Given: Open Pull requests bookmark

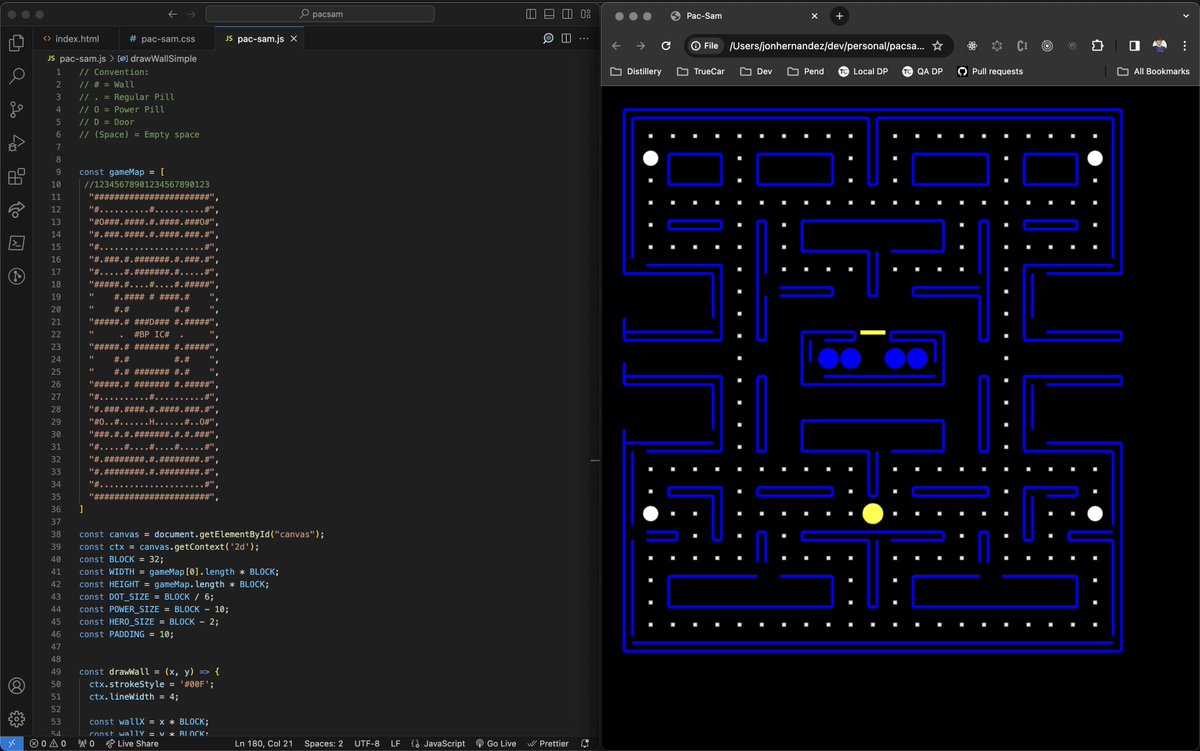Looking at the screenshot, I should [990, 72].
